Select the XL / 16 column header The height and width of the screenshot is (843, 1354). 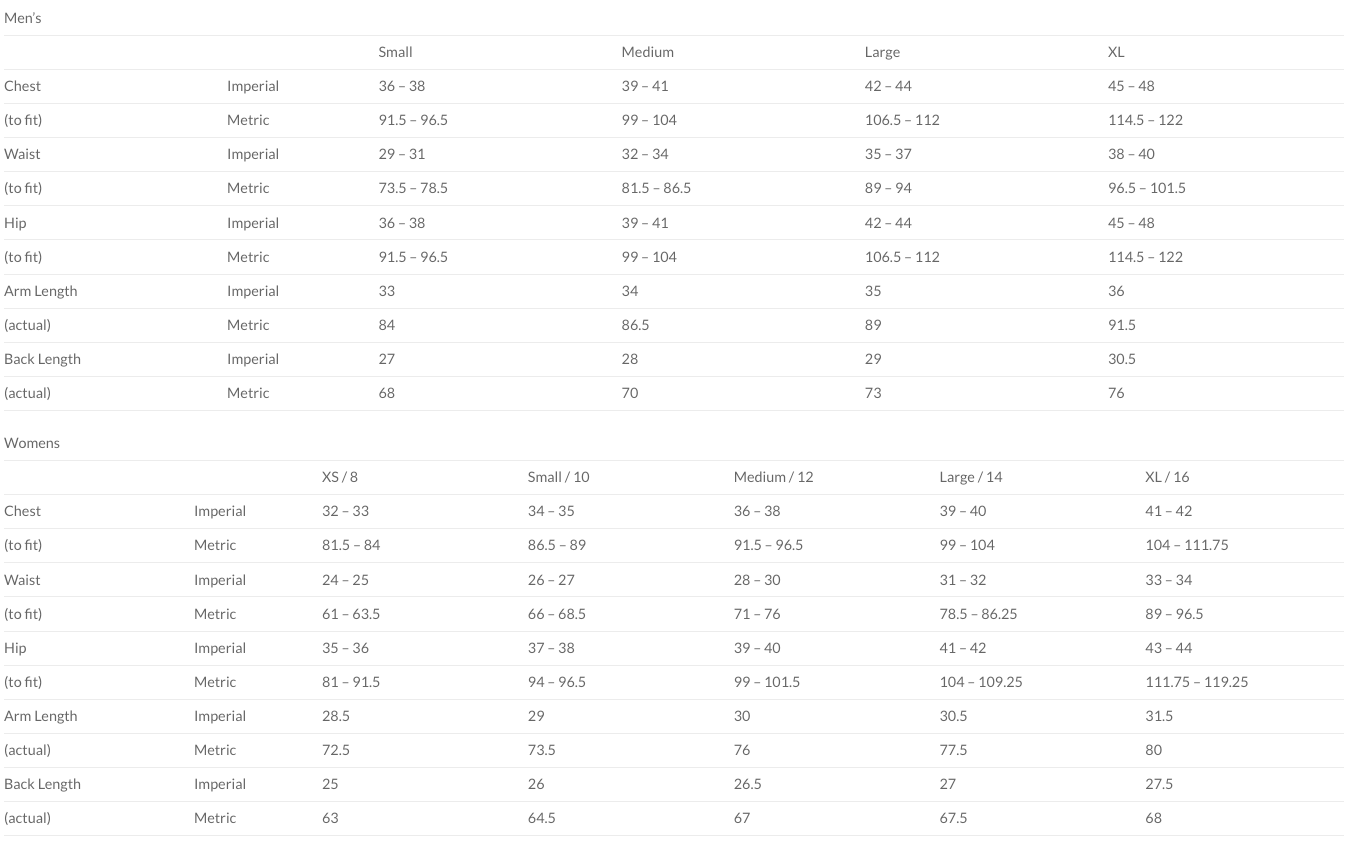point(1167,477)
